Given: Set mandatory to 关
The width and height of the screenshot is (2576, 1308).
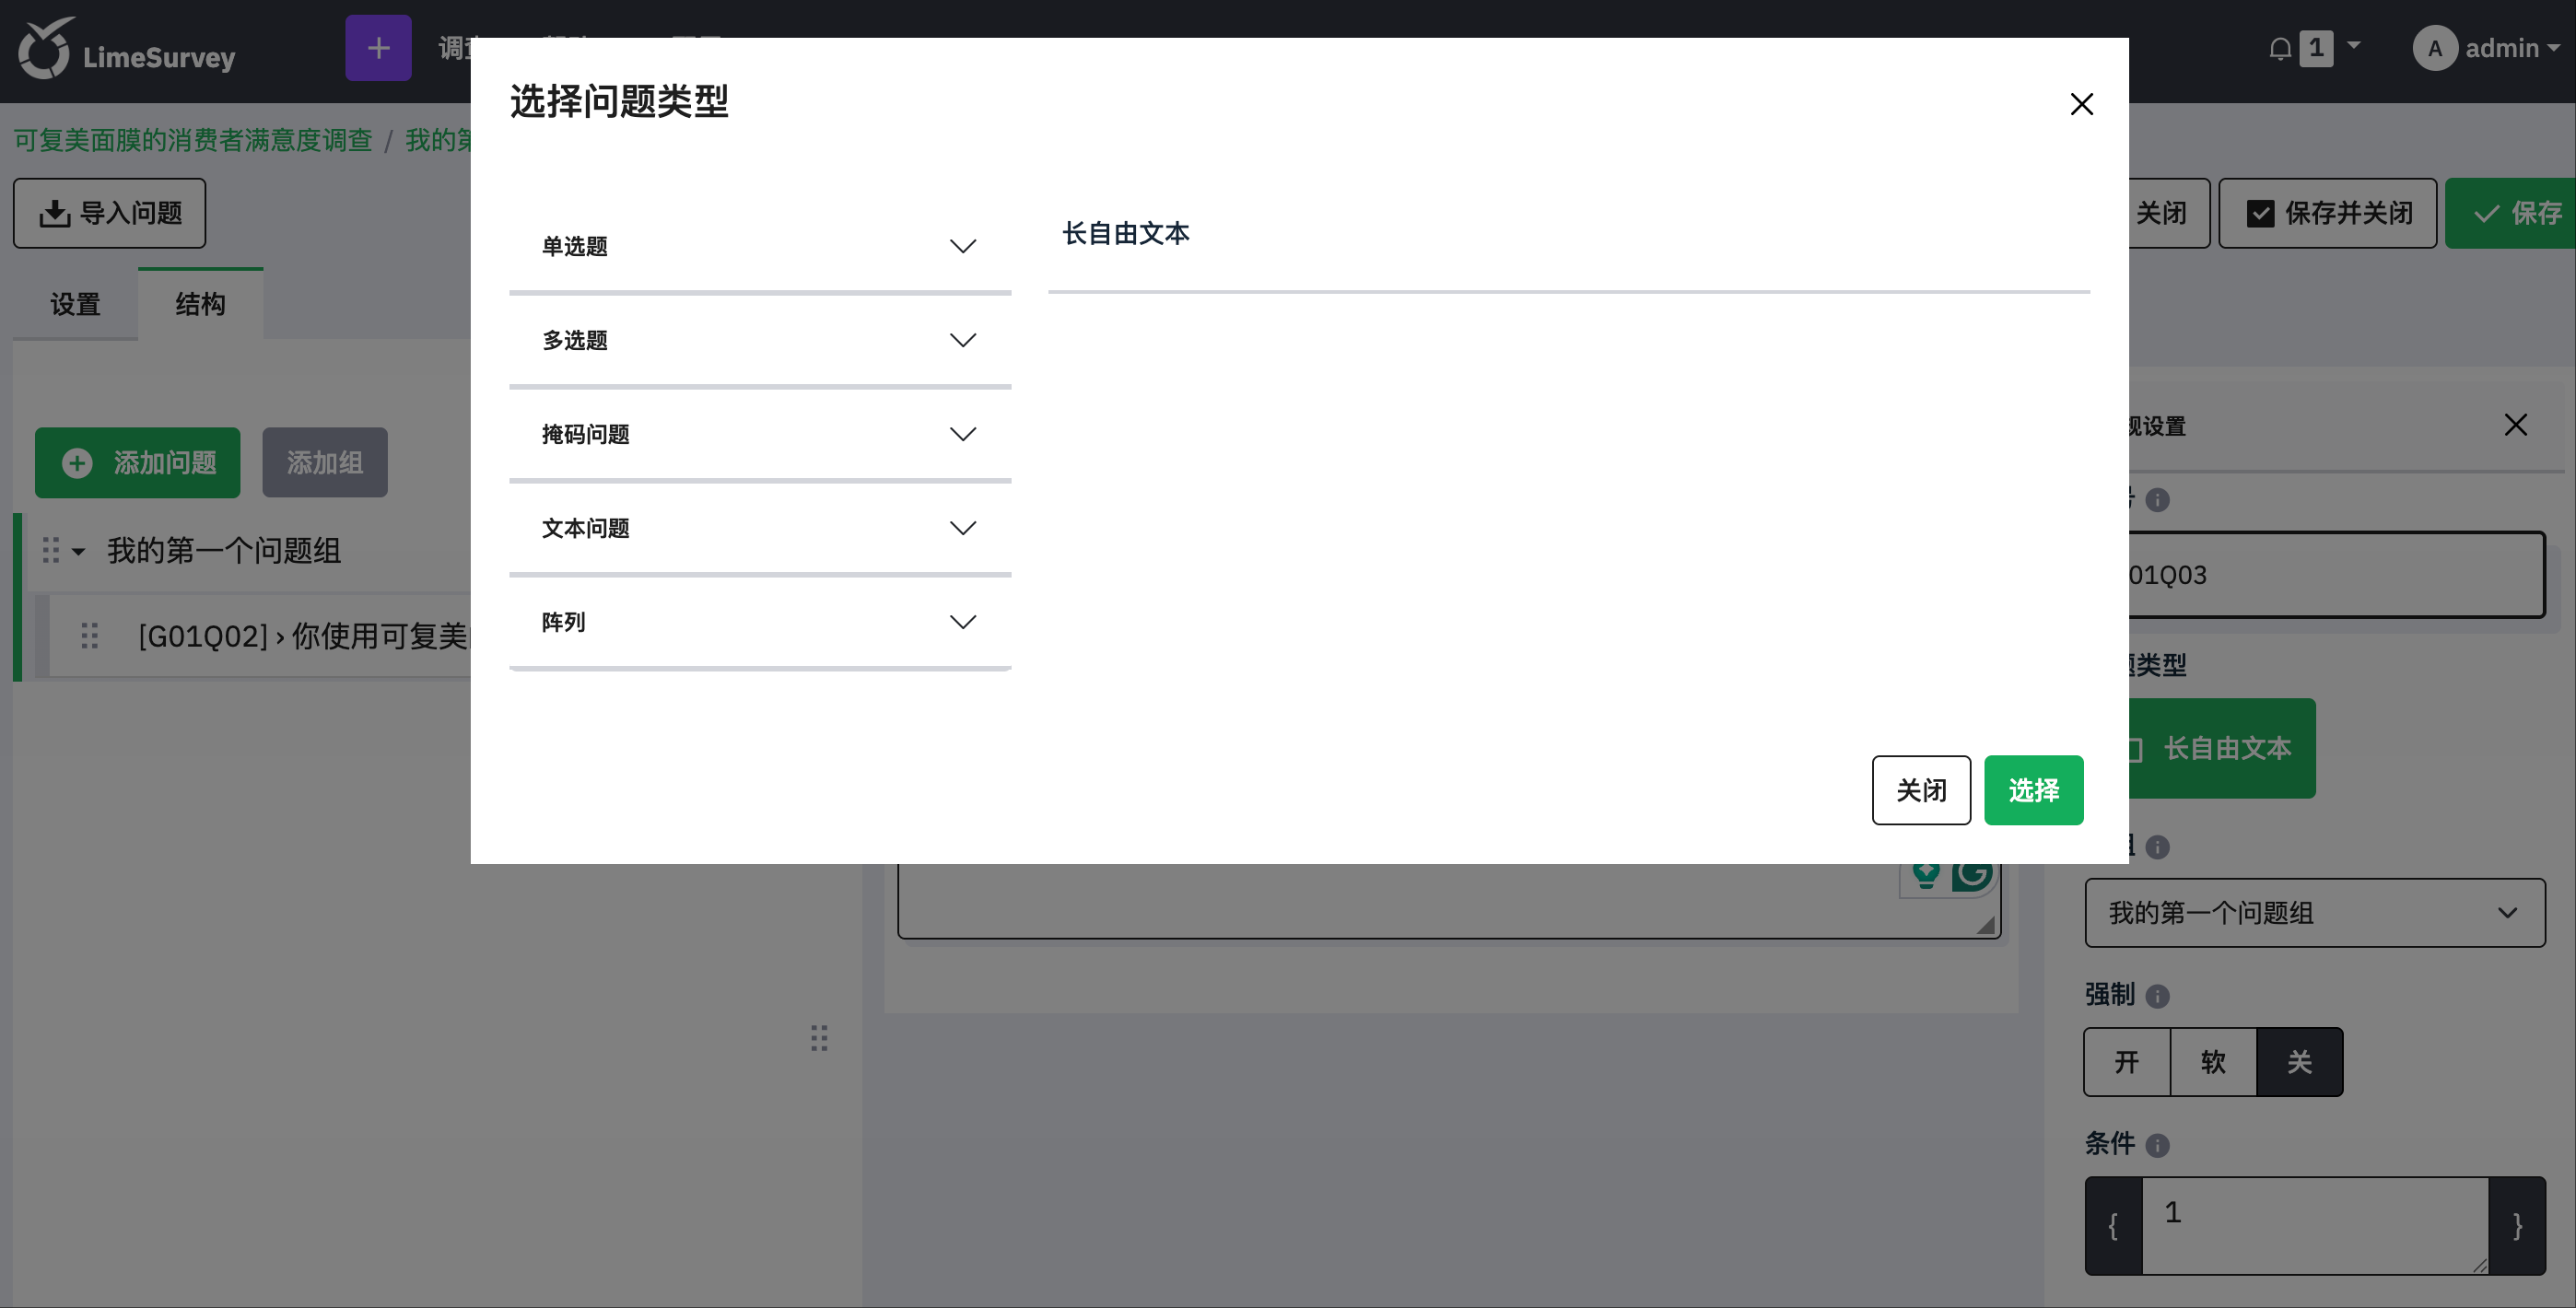Looking at the screenshot, I should pyautogui.click(x=2299, y=1062).
